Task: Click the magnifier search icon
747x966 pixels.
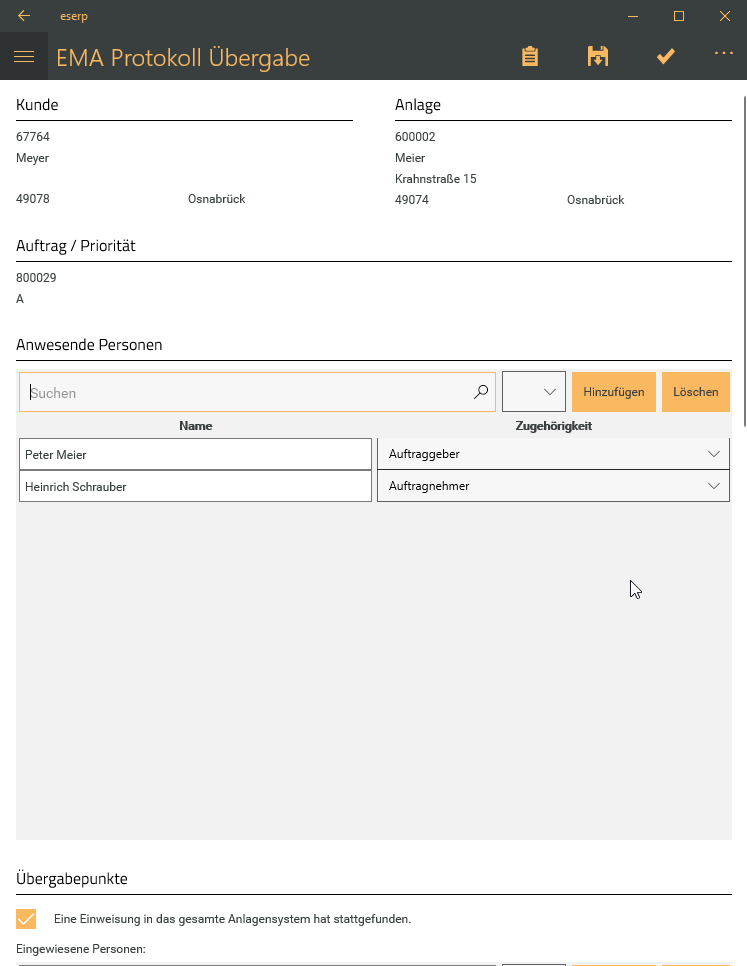Action: (x=481, y=392)
